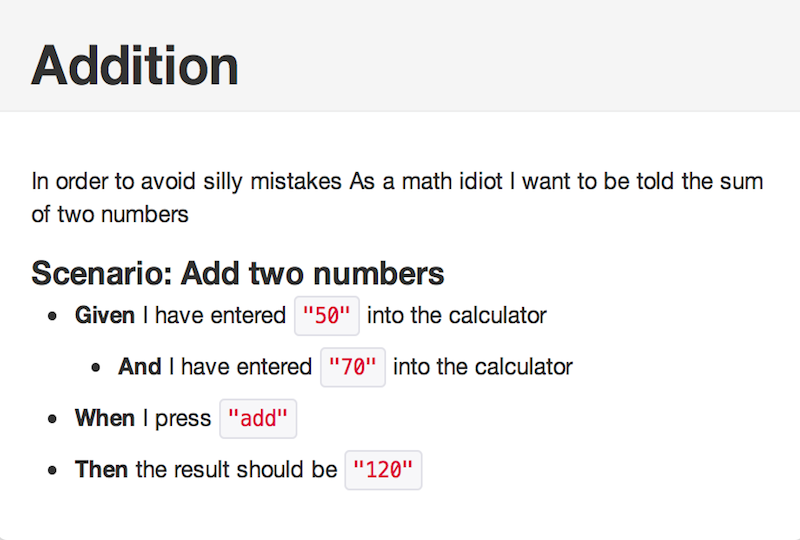Click the bold Given keyword
The width and height of the screenshot is (800, 540).
(x=105, y=315)
